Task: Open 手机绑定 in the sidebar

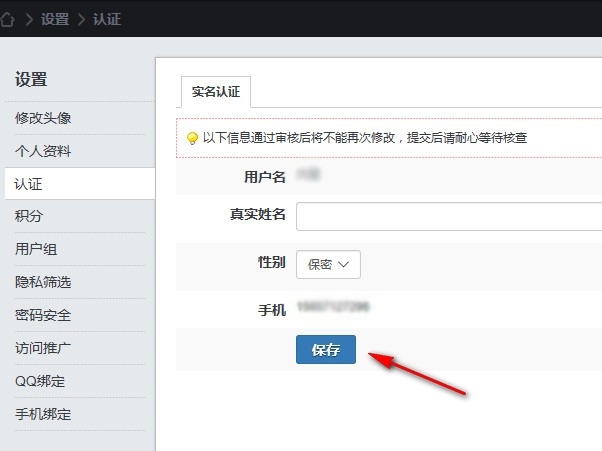Action: pos(43,415)
